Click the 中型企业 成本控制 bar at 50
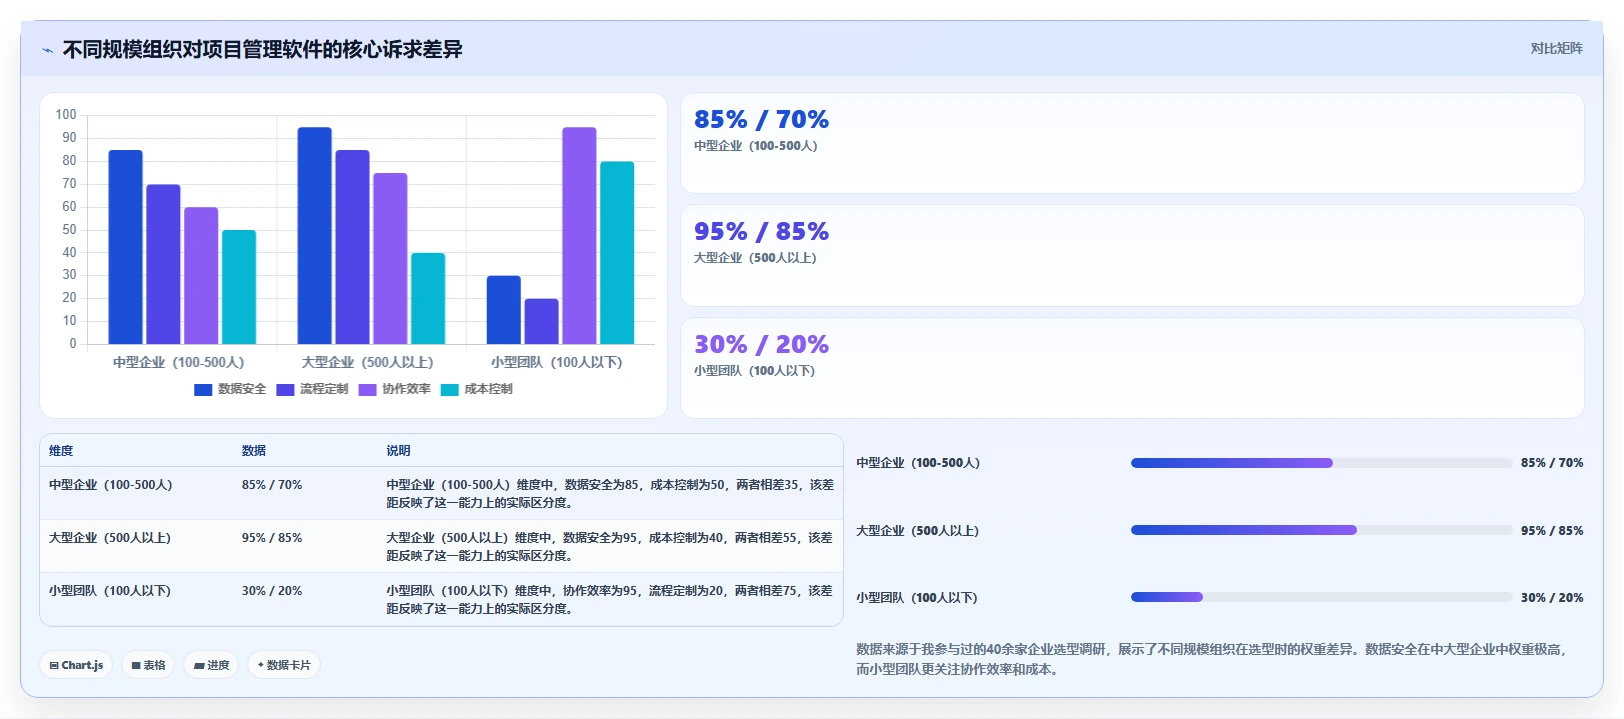This screenshot has height=719, width=1624. pos(239,287)
